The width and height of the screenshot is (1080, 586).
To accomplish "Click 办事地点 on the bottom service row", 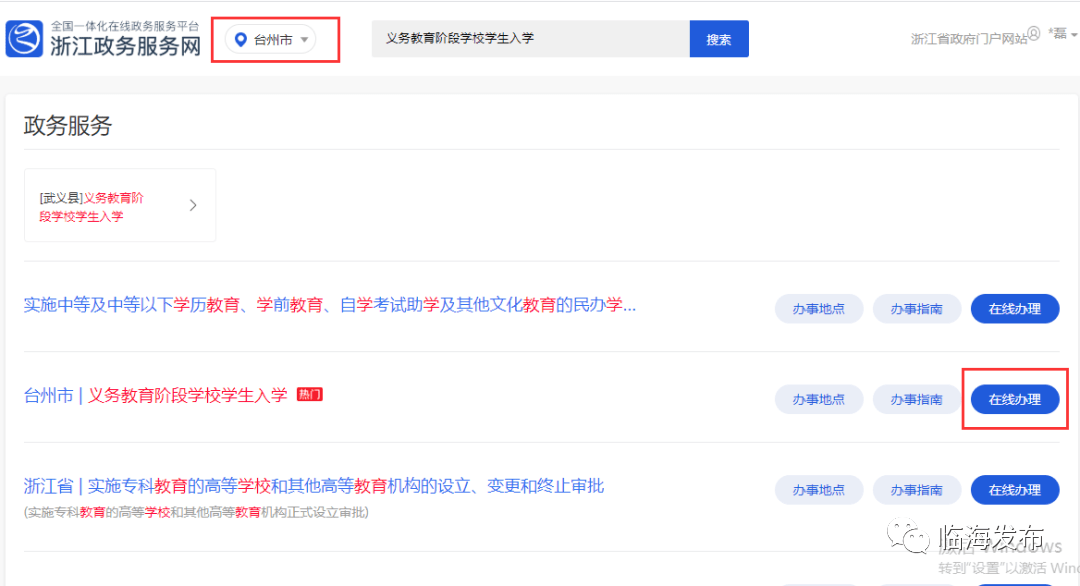I will (818, 489).
